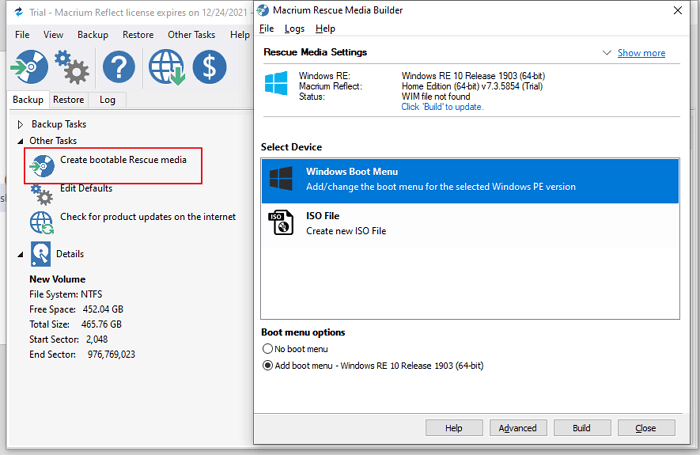The image size is (700, 455).
Task: Click the Build button
Action: [582, 428]
